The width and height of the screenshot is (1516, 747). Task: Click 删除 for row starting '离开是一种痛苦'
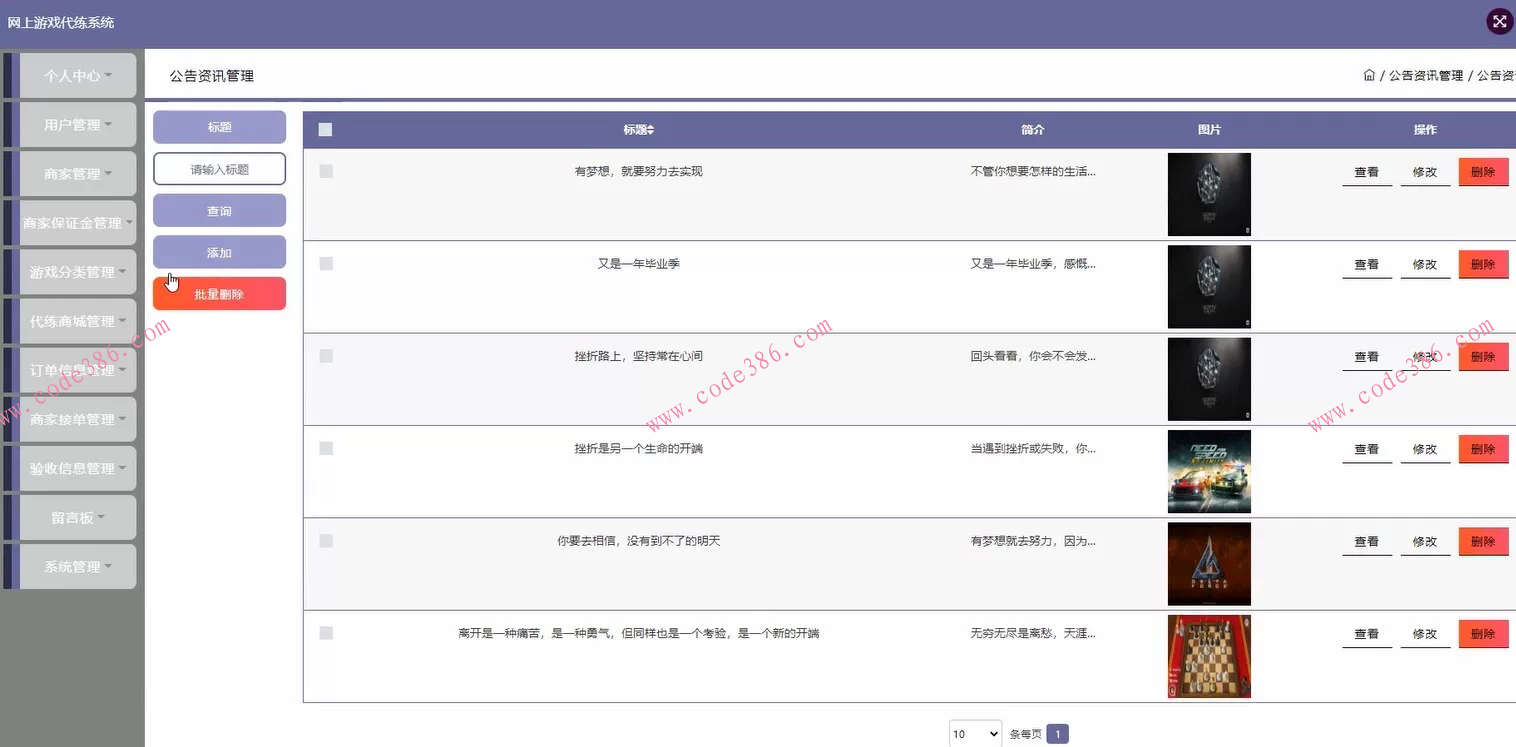pos(1484,634)
